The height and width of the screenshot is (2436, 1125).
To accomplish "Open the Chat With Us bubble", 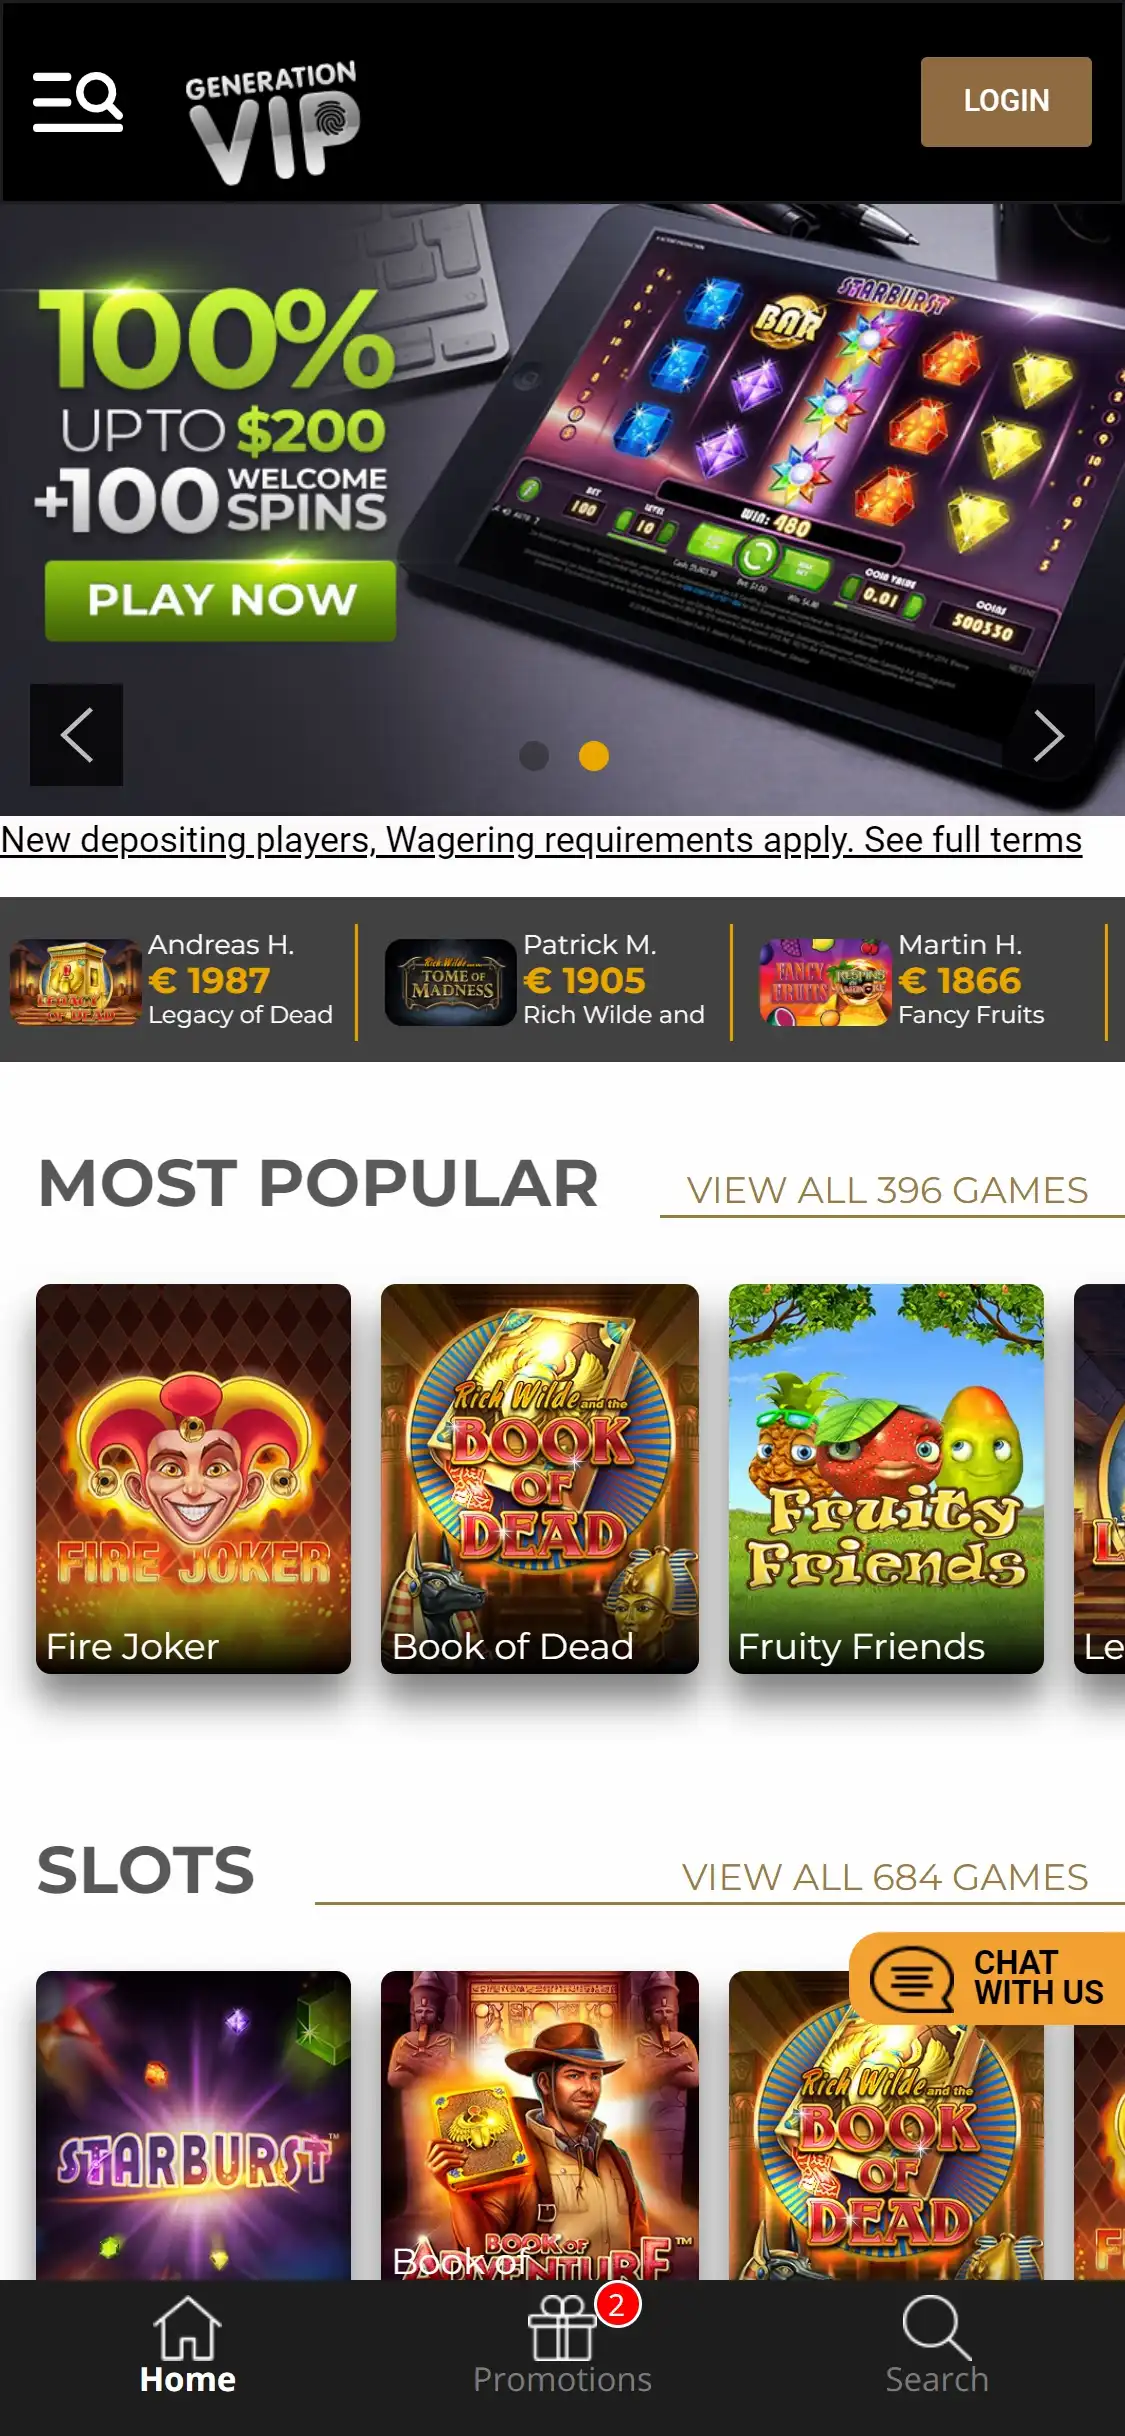I will 987,1978.
